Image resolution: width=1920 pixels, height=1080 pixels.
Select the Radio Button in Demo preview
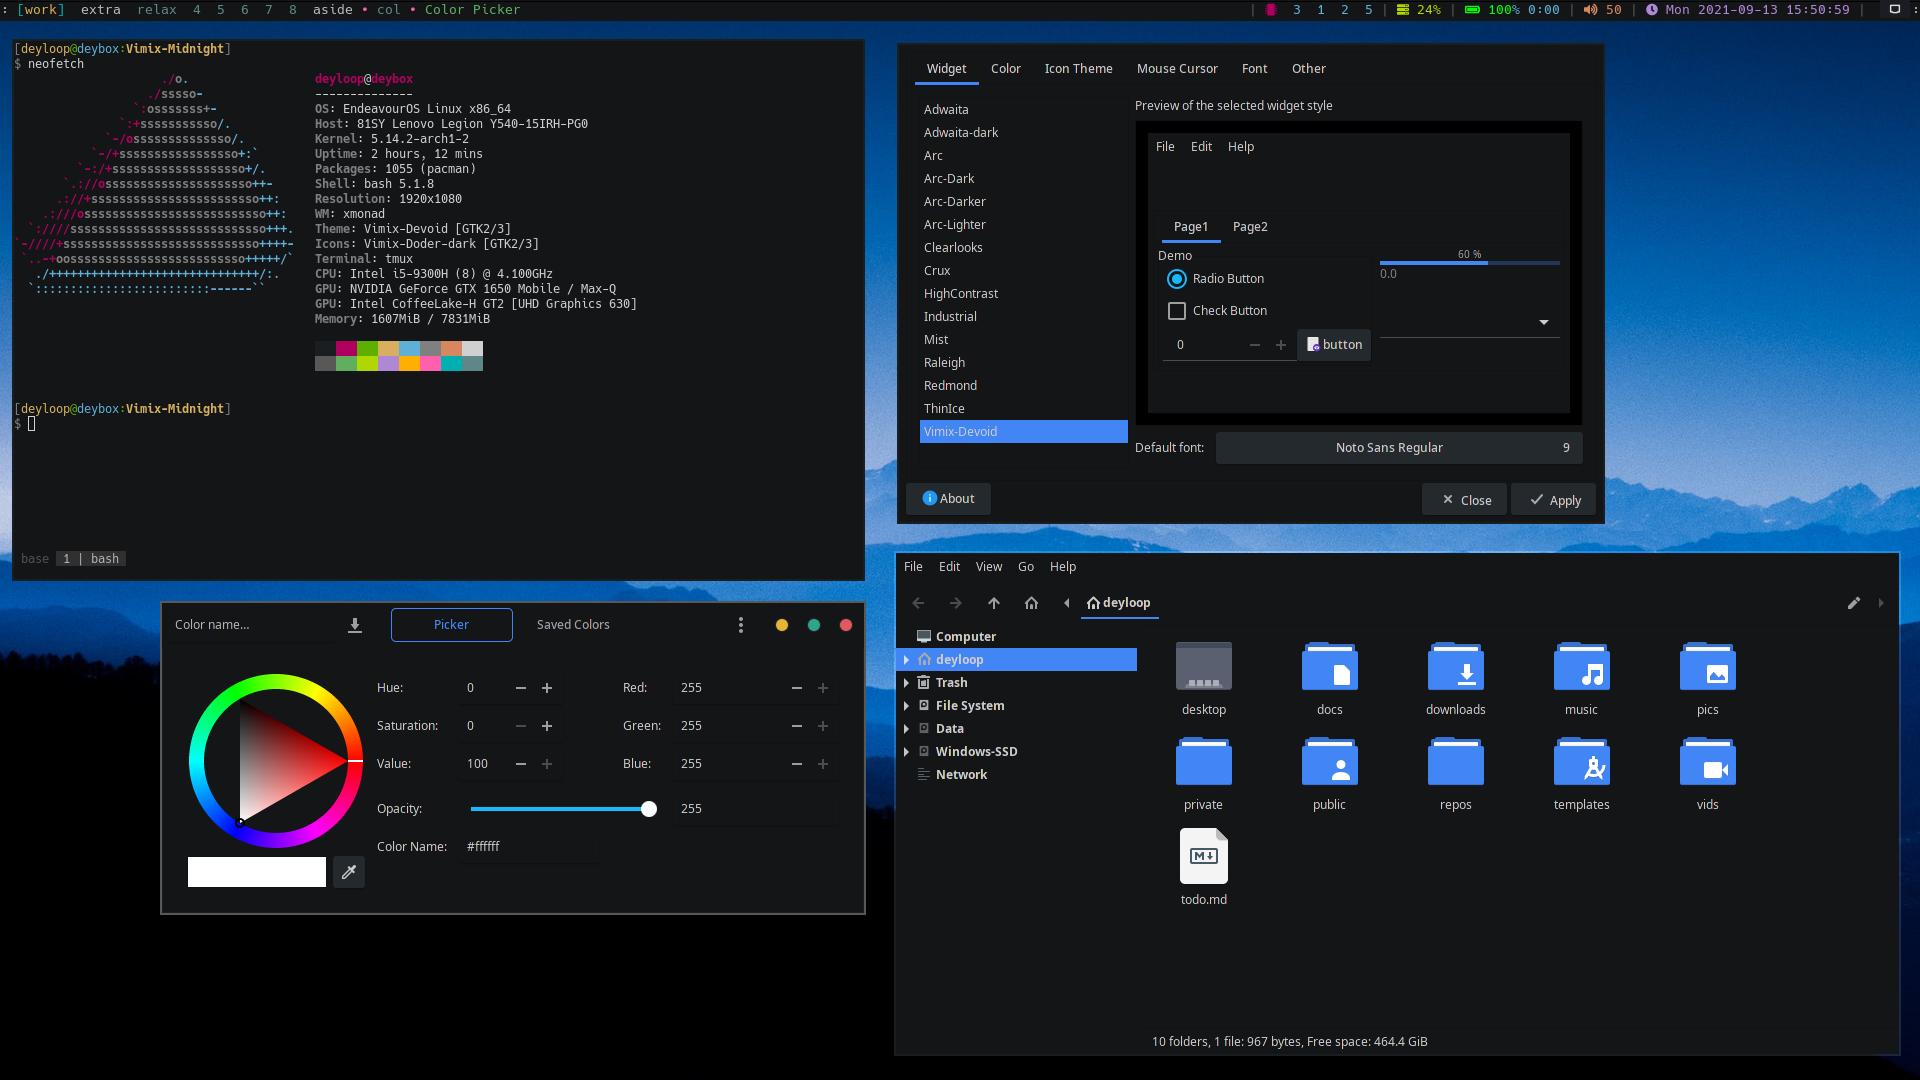1177,279
